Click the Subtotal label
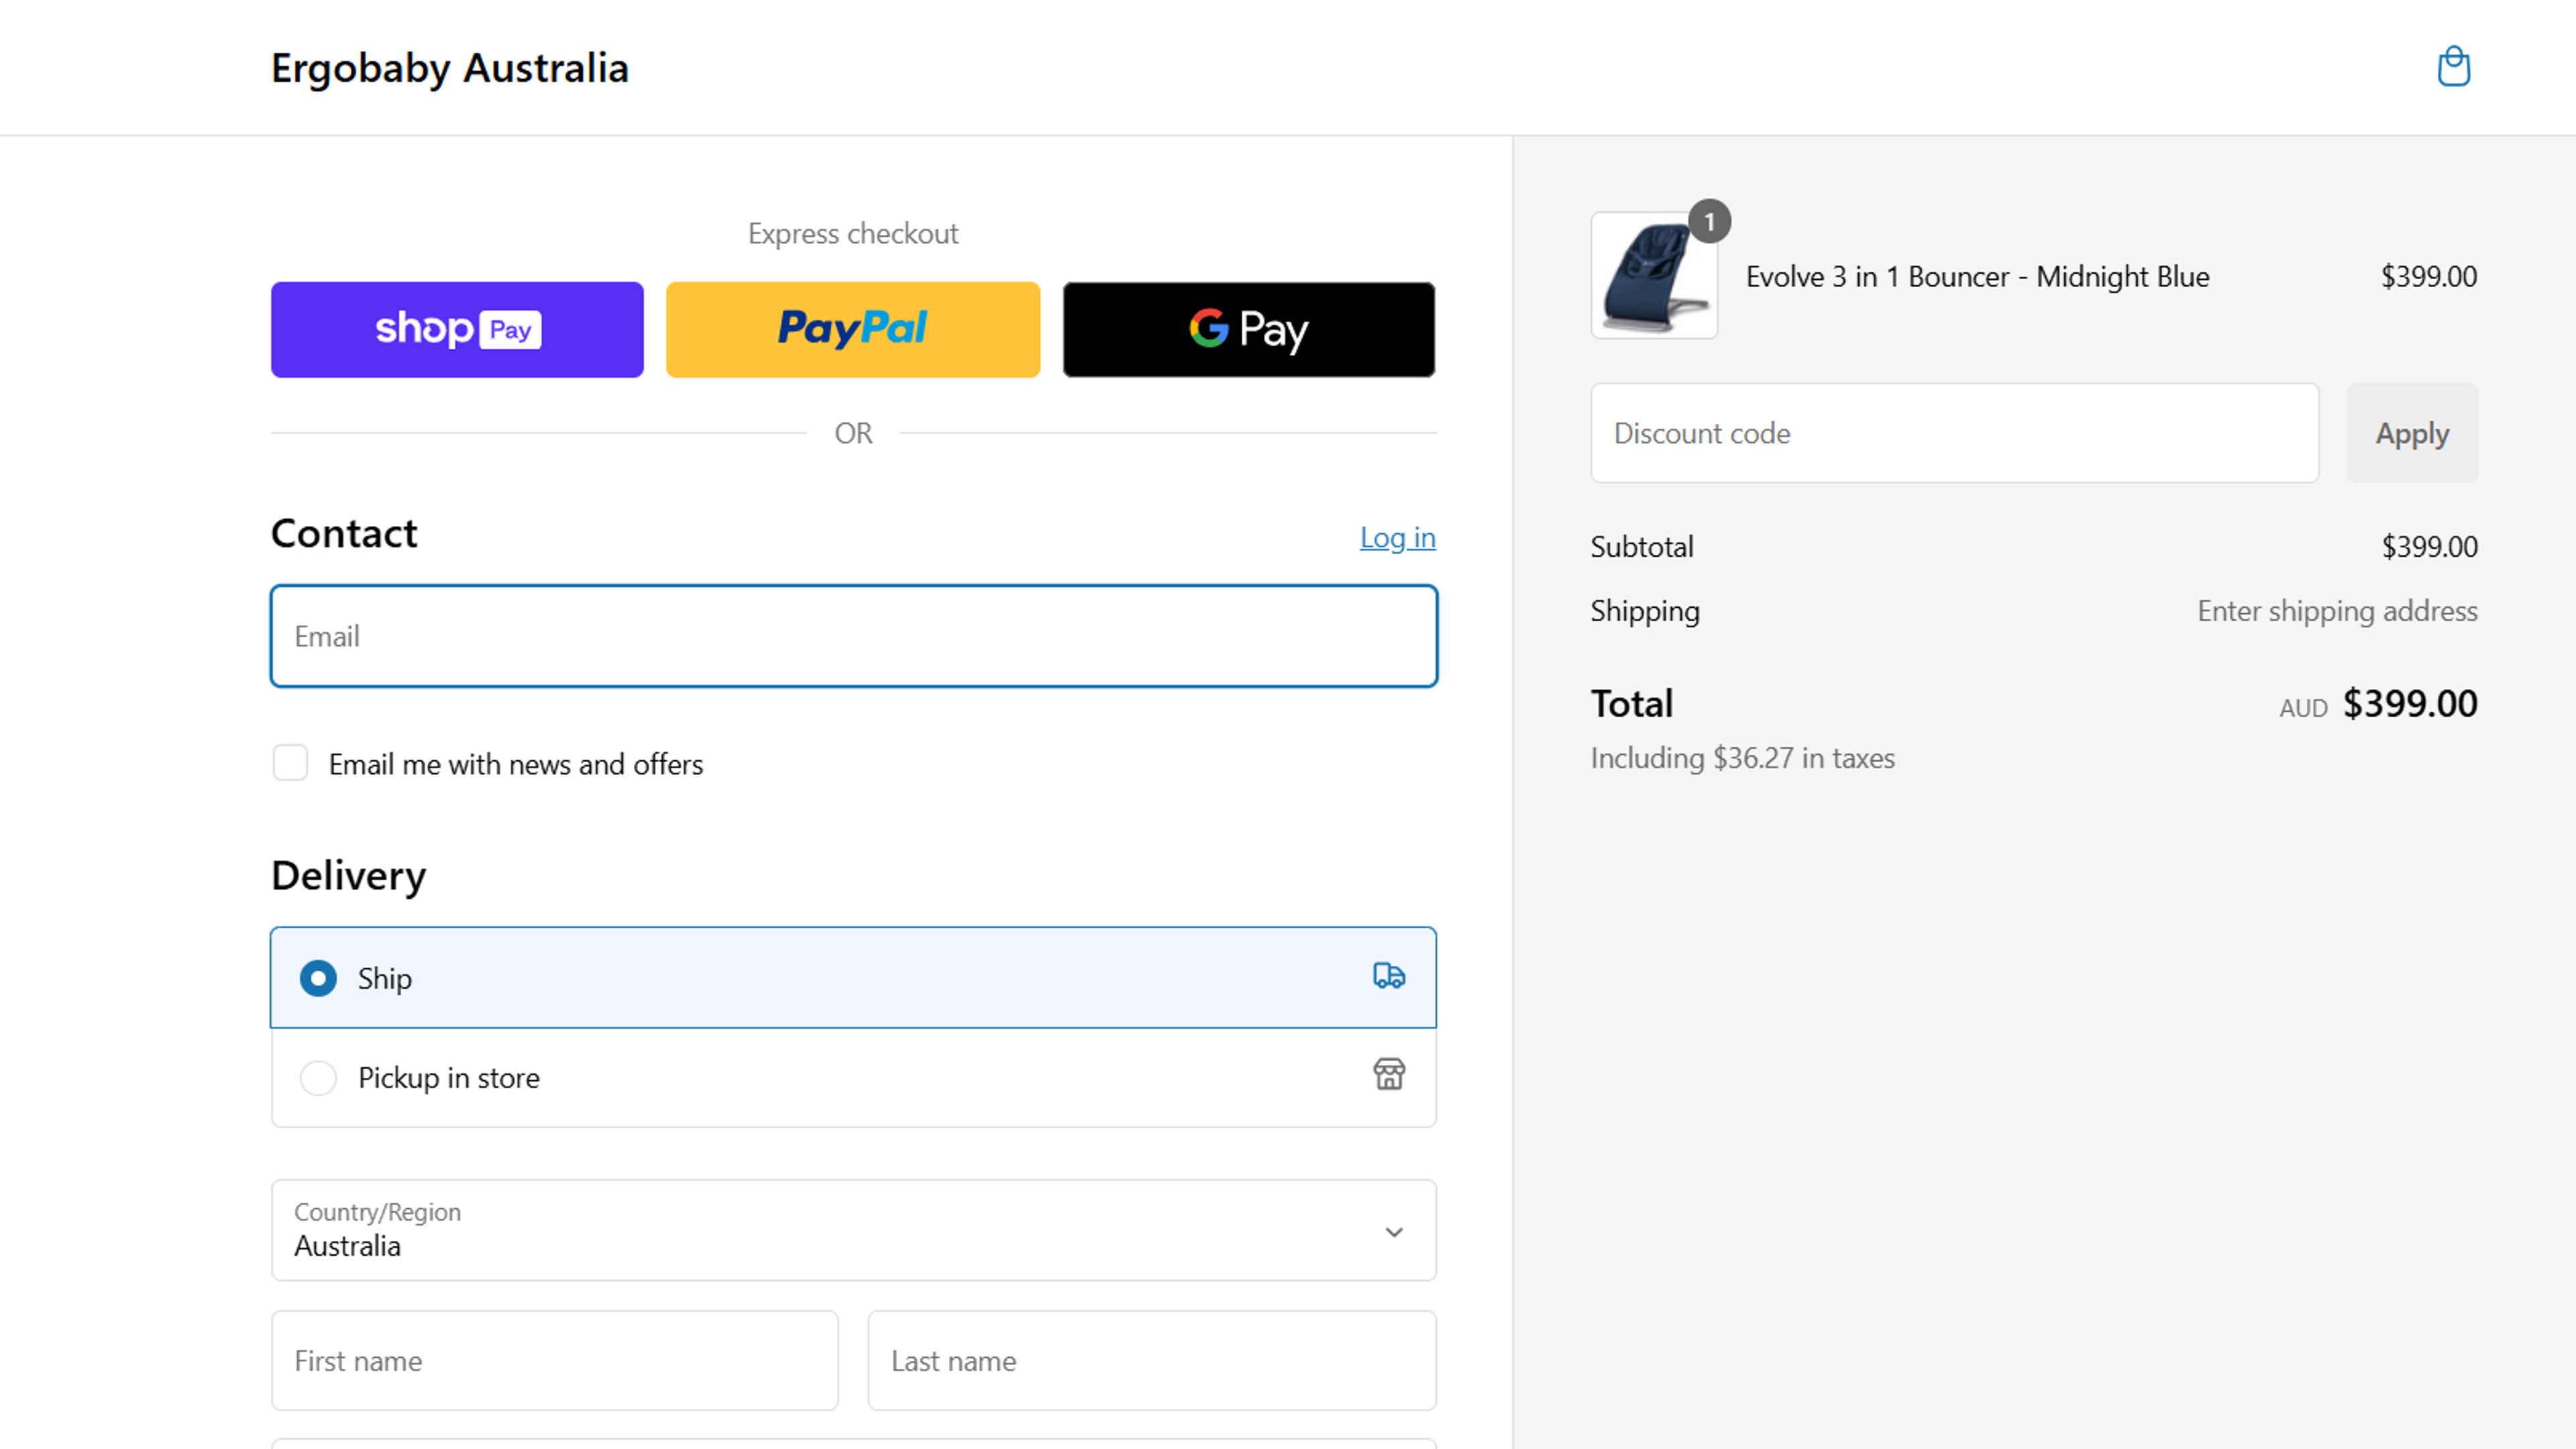The height and width of the screenshot is (1449, 2576). pos(1641,547)
